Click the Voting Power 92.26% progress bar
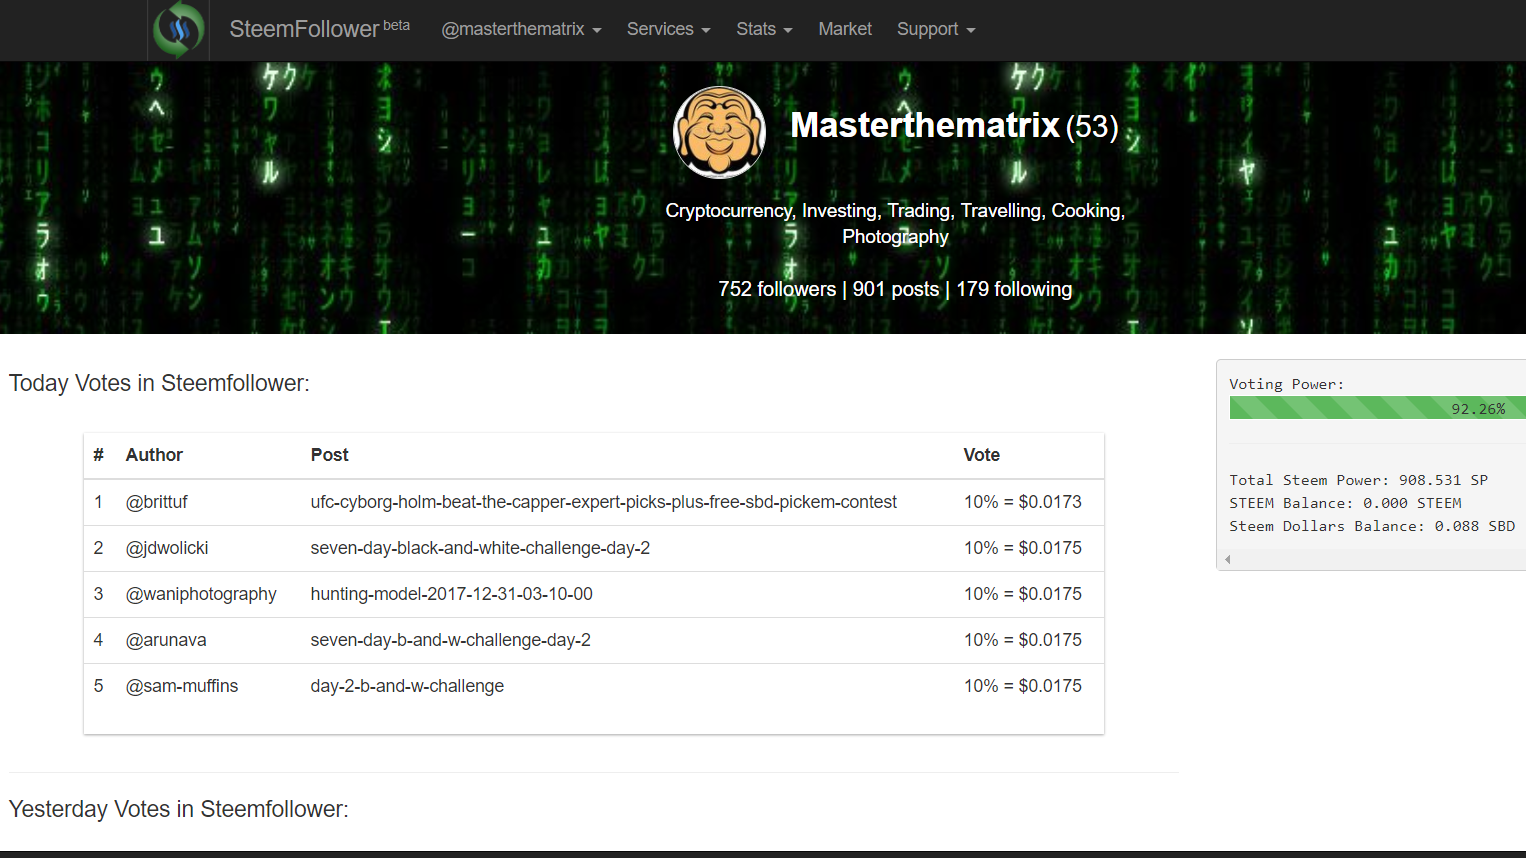The height and width of the screenshot is (858, 1526). [x=1377, y=408]
